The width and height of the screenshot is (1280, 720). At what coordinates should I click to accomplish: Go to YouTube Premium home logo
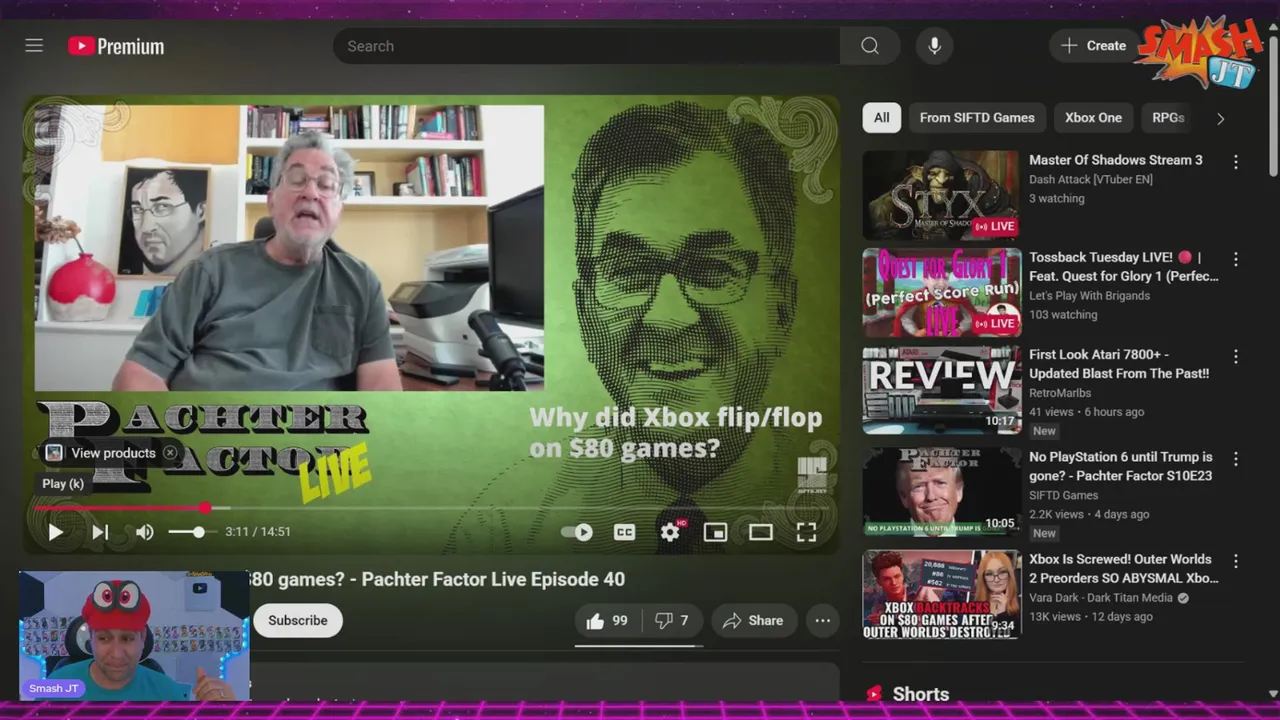[x=116, y=46]
